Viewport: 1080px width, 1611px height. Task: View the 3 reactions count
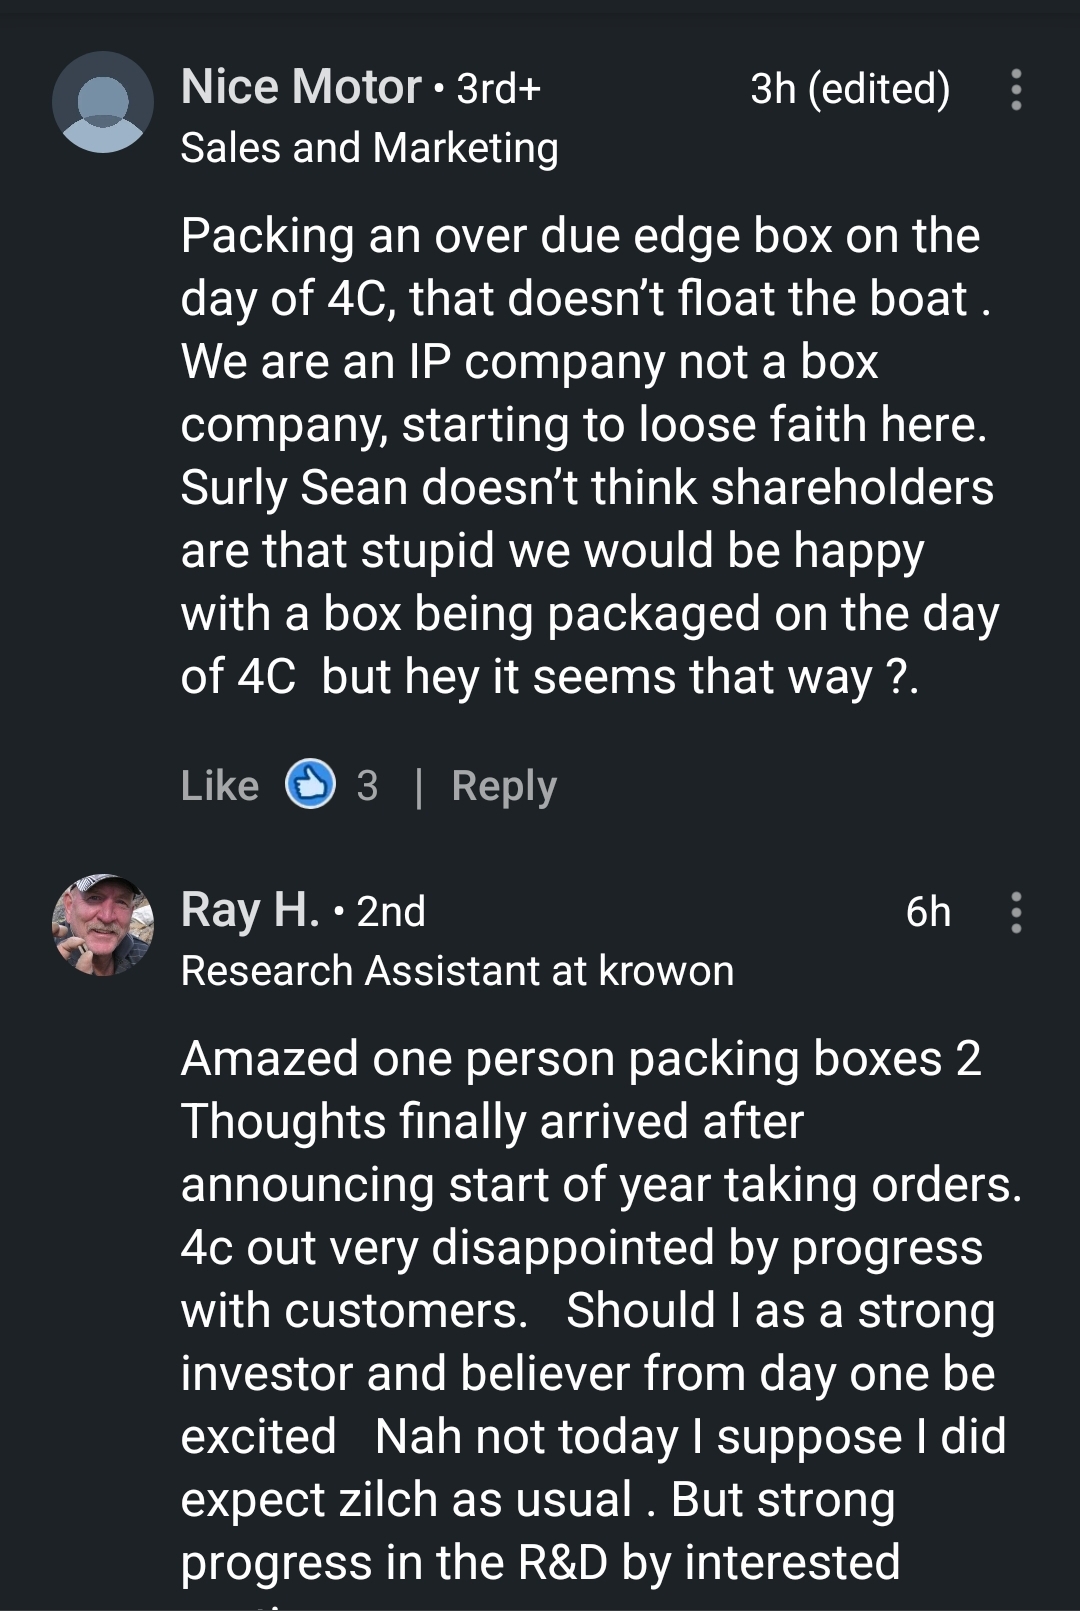(x=368, y=786)
